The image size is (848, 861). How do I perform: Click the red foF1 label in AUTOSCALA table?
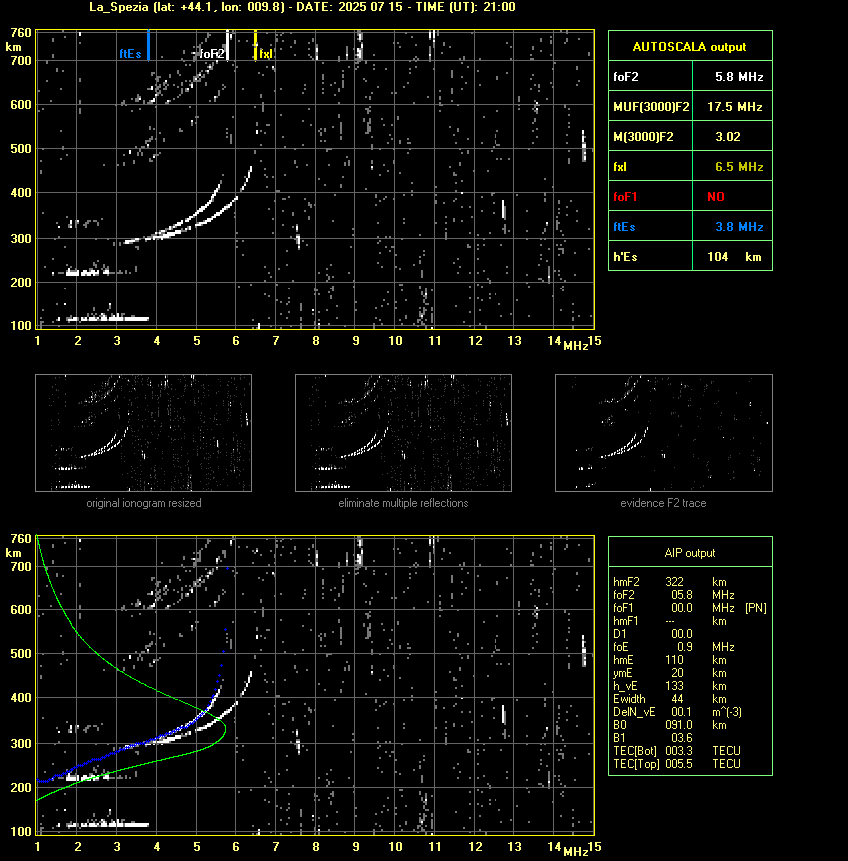[x=625, y=197]
